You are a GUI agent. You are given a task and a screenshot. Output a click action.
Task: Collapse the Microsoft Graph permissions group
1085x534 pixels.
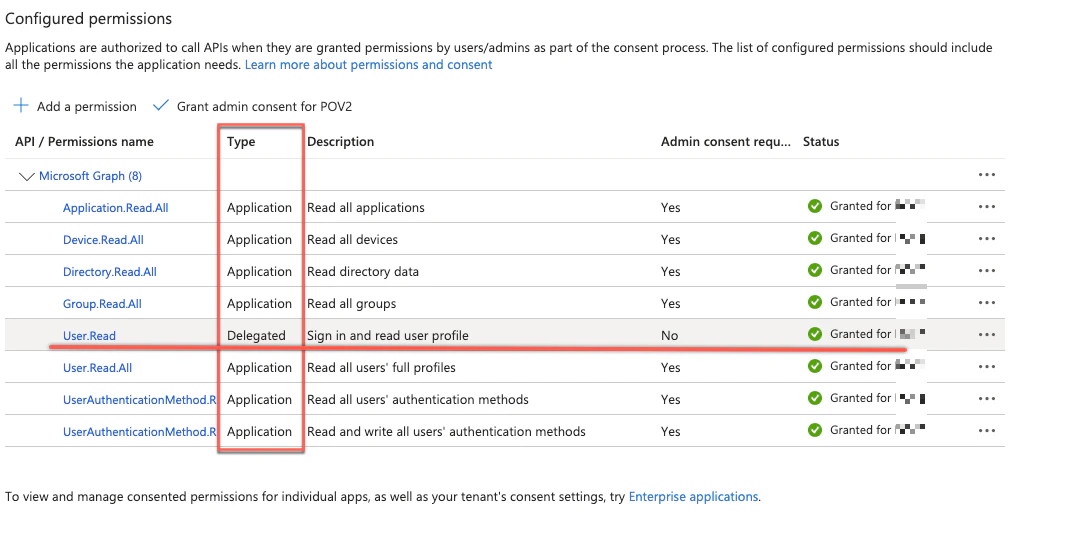[x=26, y=176]
